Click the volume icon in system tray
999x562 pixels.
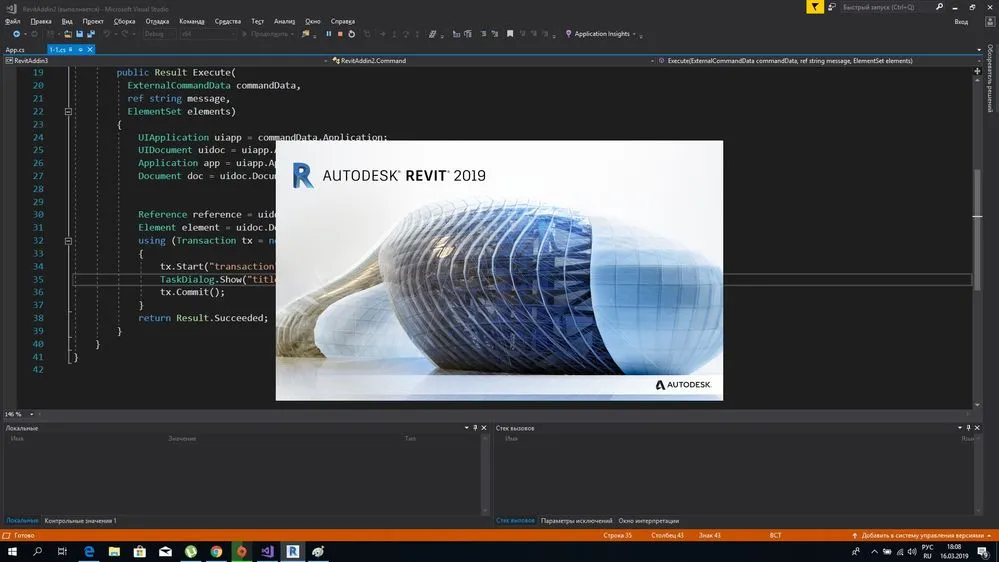click(912, 551)
